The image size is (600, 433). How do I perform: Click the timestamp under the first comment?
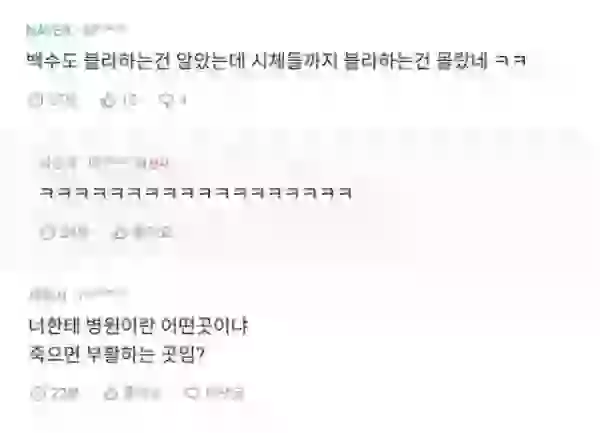(x=62, y=100)
